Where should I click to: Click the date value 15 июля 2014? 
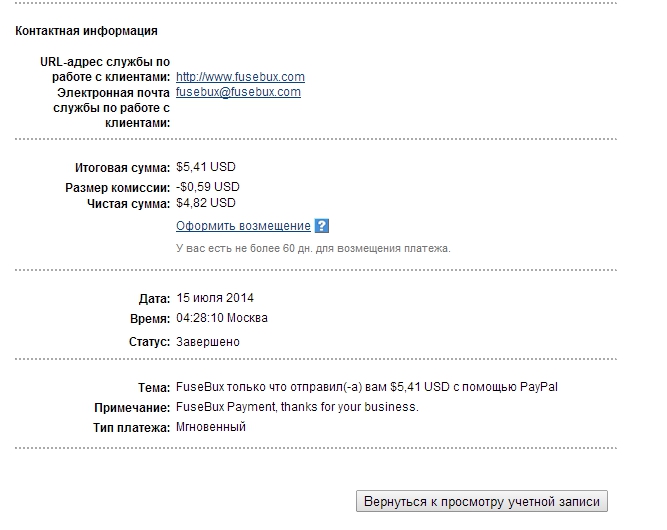pos(215,298)
